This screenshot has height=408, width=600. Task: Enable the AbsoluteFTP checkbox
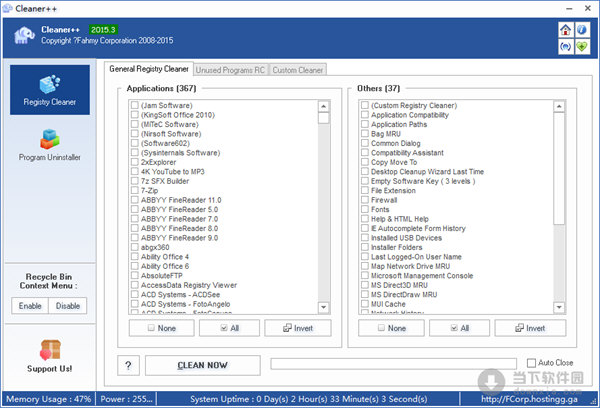coord(135,275)
